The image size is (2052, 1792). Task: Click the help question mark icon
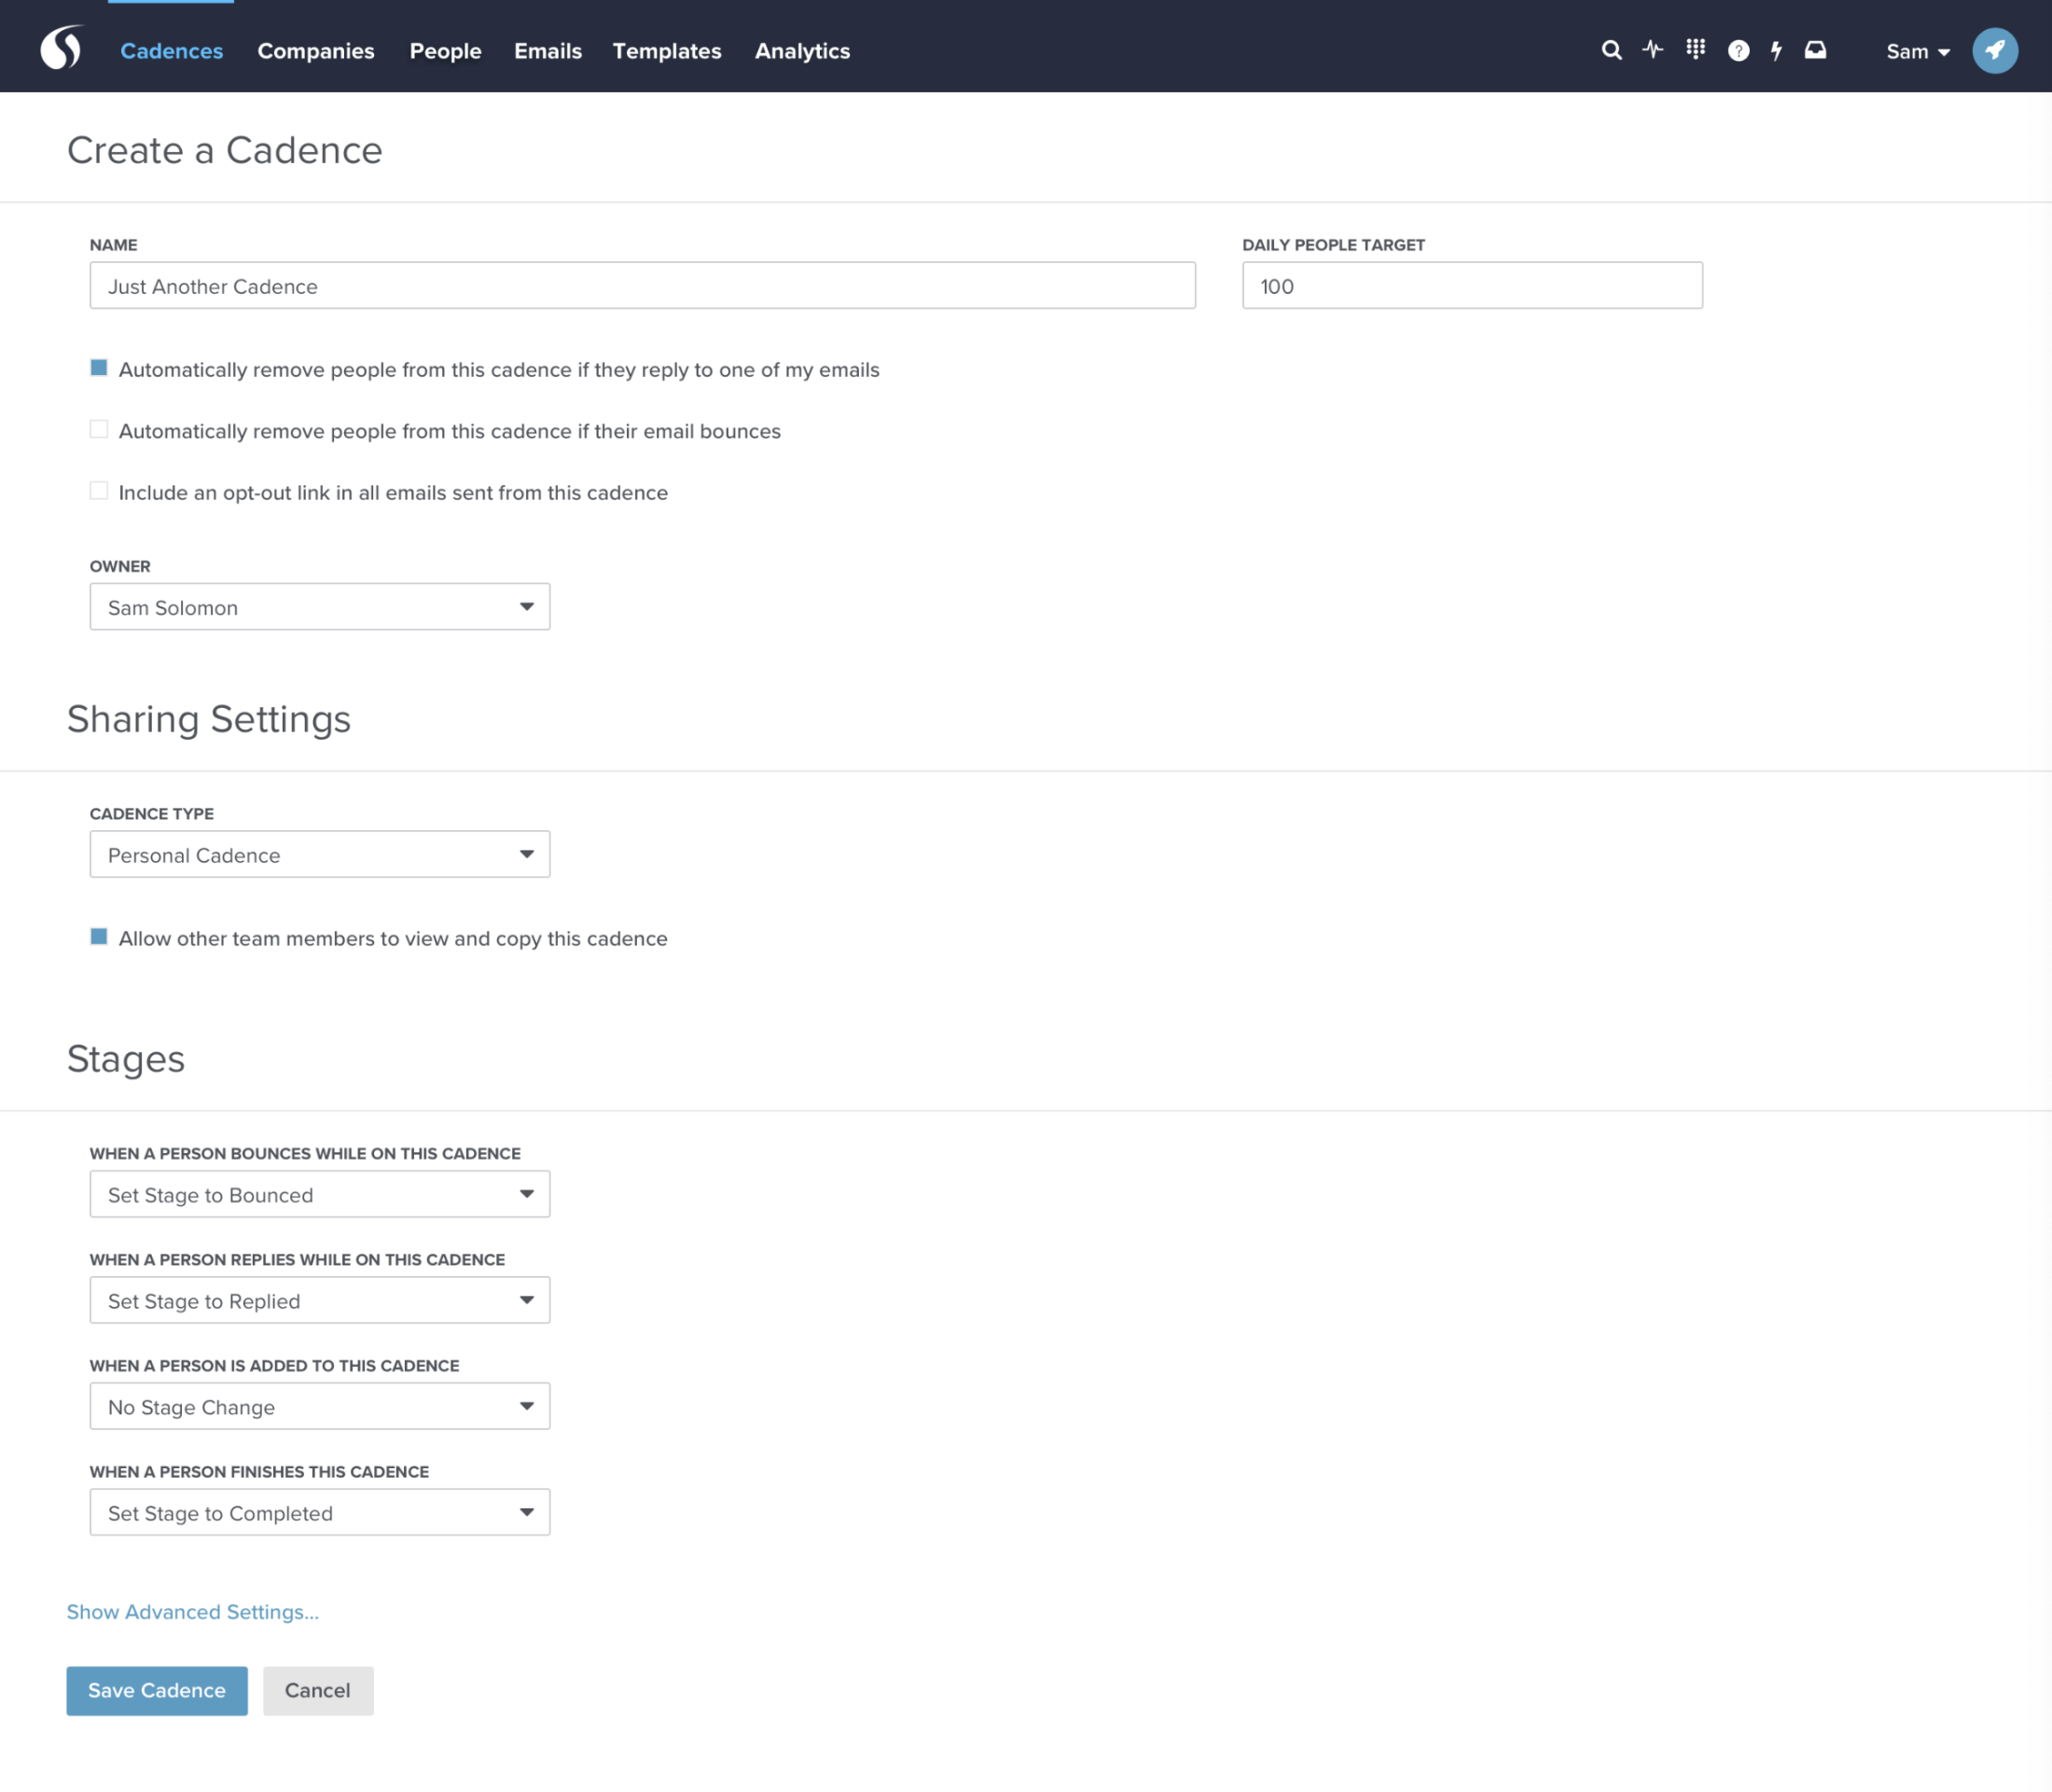click(1738, 51)
